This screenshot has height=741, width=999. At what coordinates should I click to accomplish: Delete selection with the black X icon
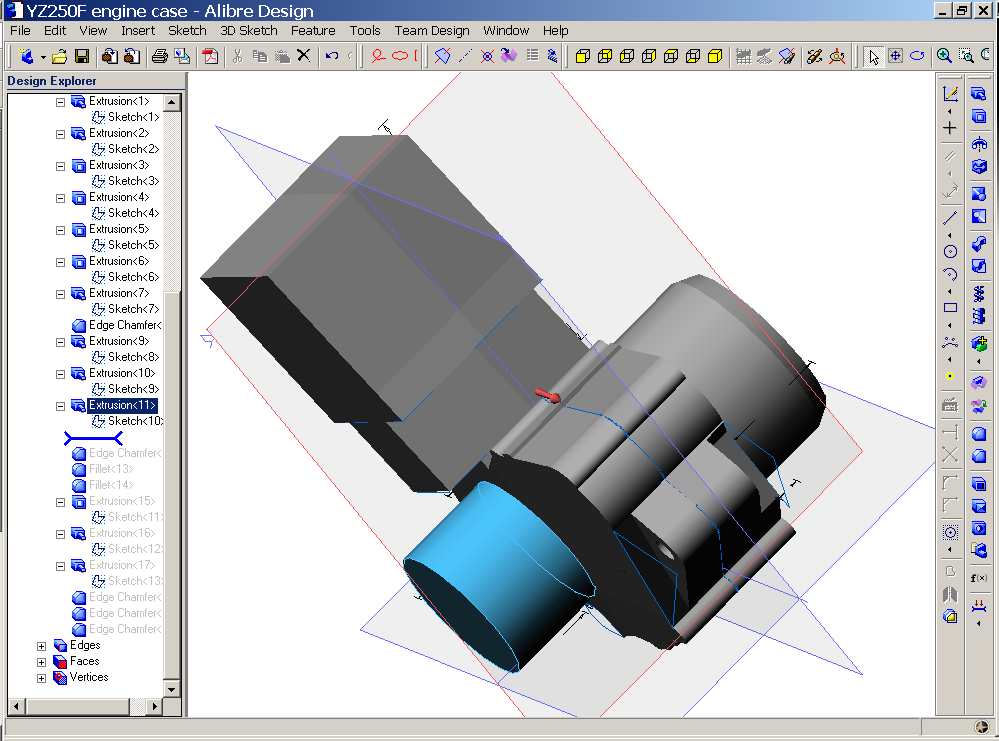[x=304, y=56]
